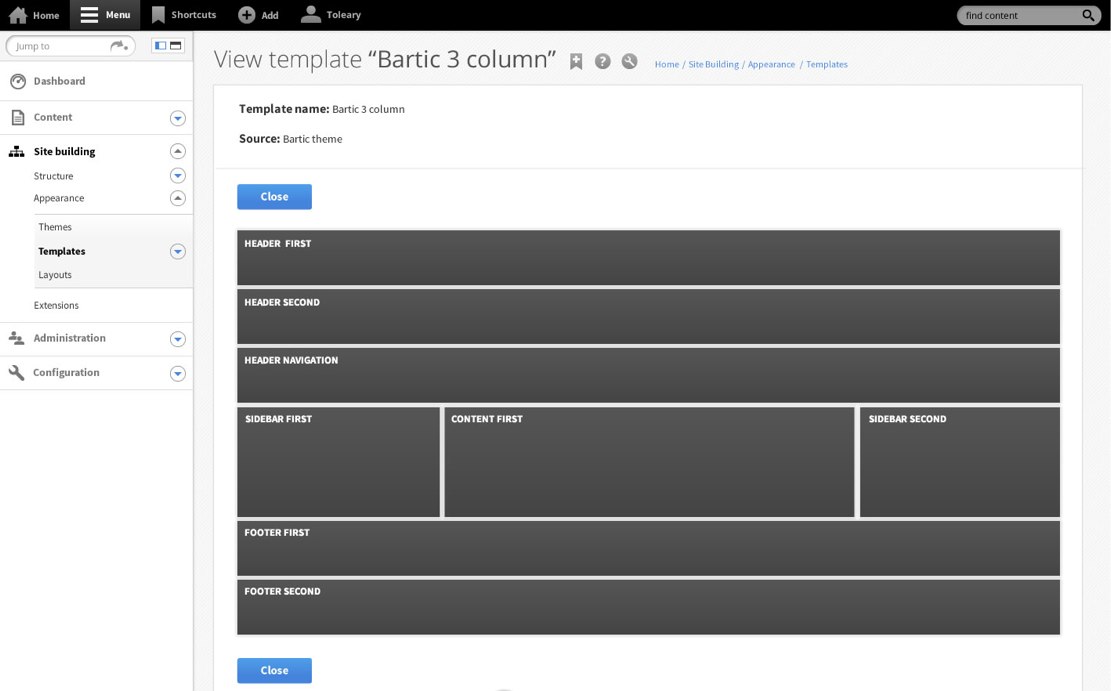
Task: Select Layouts in the sidebar menu
Action: click(55, 275)
